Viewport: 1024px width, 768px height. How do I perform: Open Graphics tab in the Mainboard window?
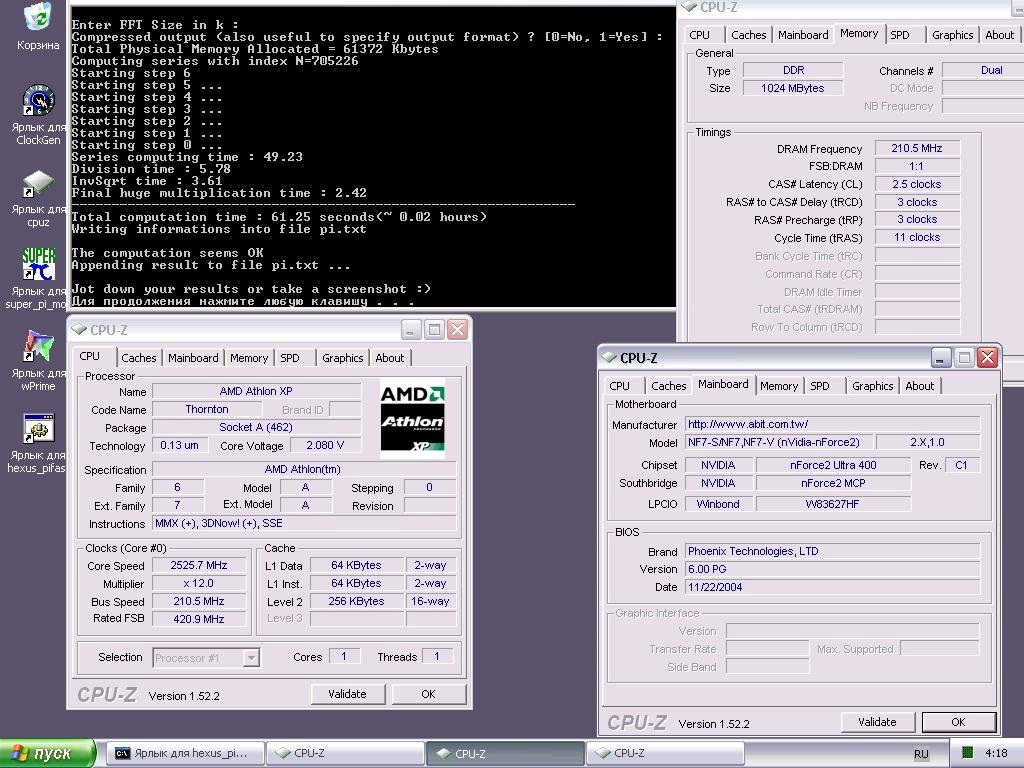pyautogui.click(x=872, y=386)
